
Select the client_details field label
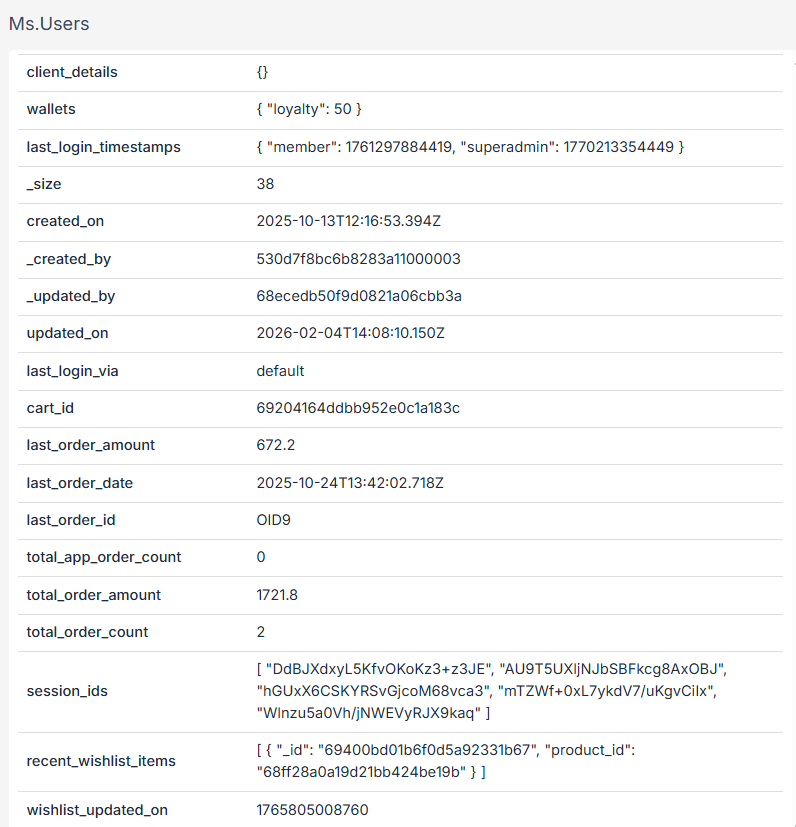pos(72,72)
